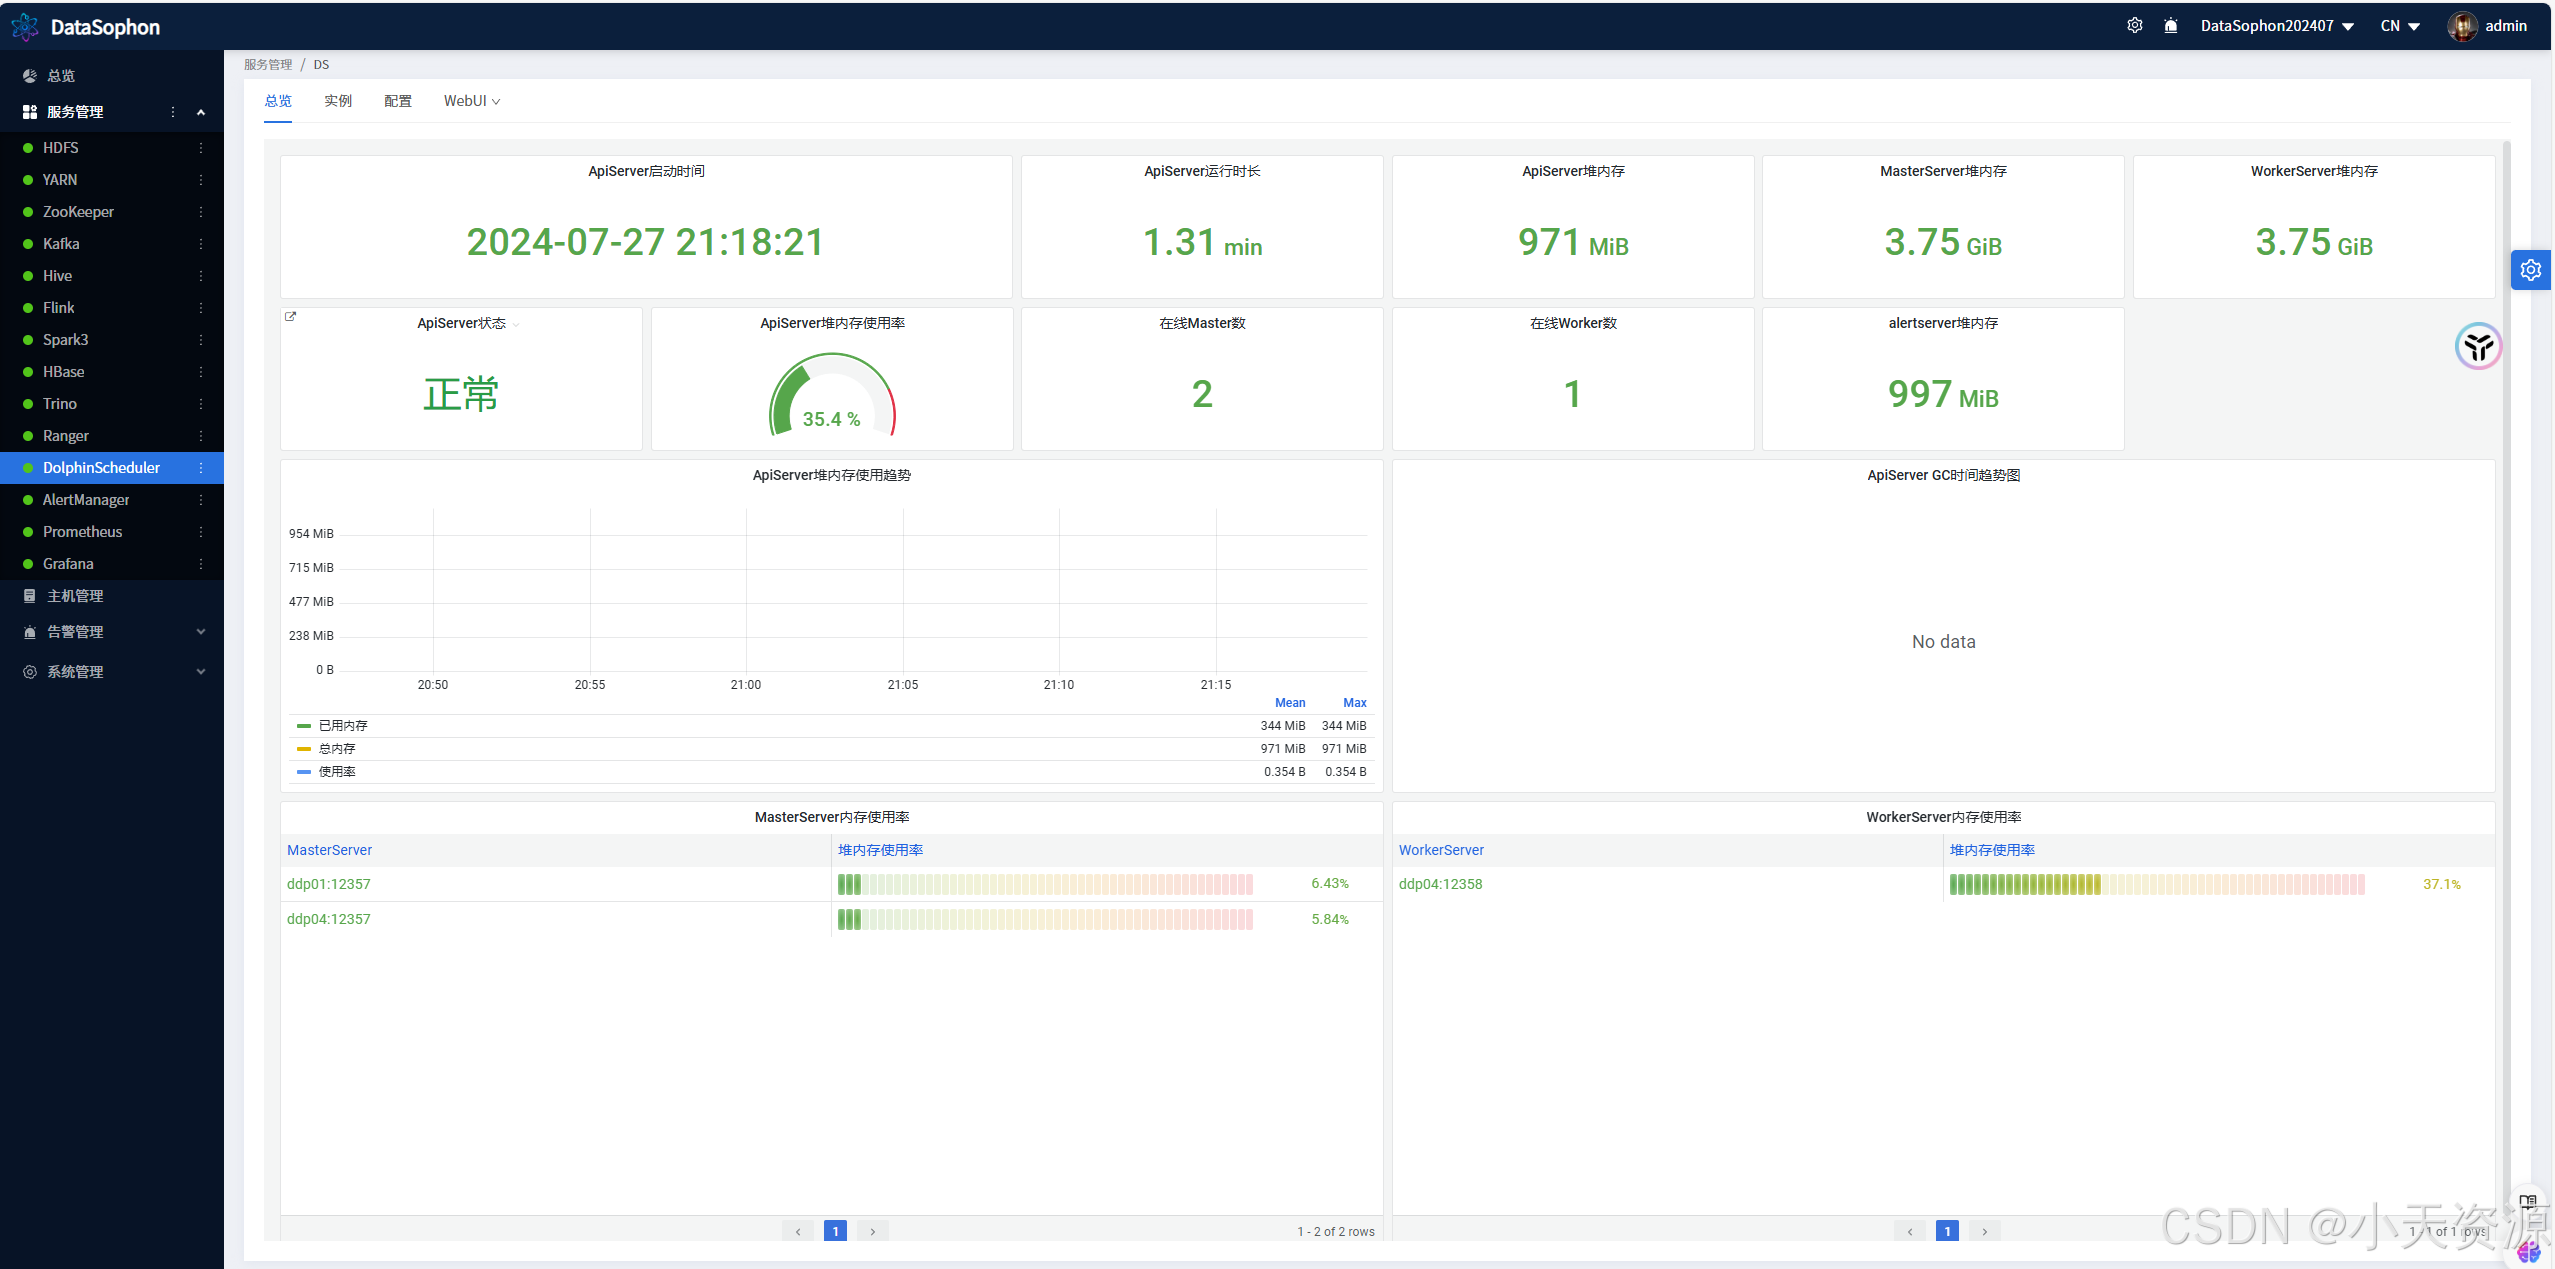The height and width of the screenshot is (1269, 2555).
Task: Open Ranger service options menu dots
Action: click(x=201, y=436)
